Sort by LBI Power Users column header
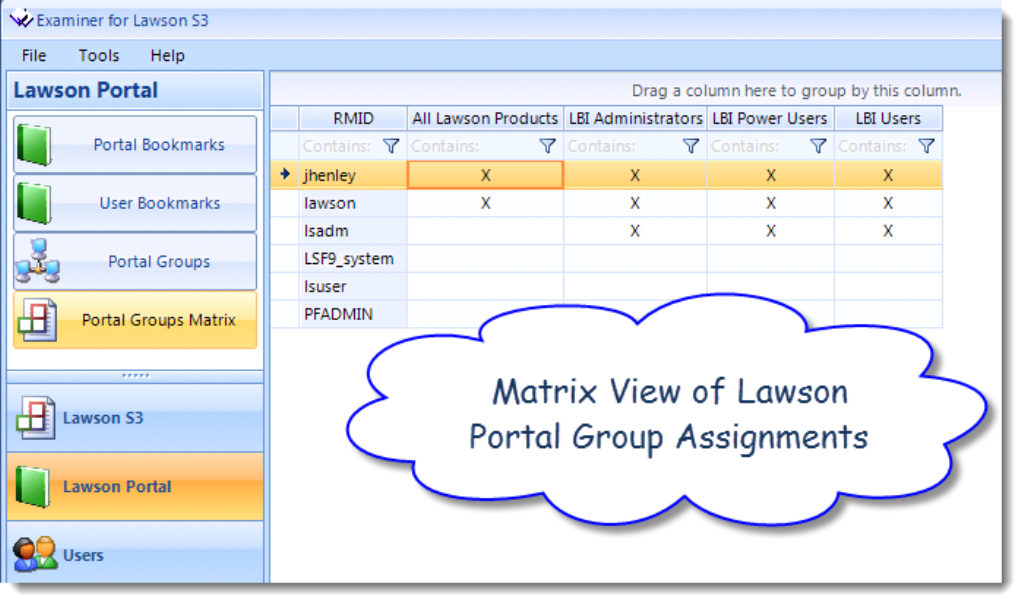Screen dimensions: 1024x605 coord(770,118)
